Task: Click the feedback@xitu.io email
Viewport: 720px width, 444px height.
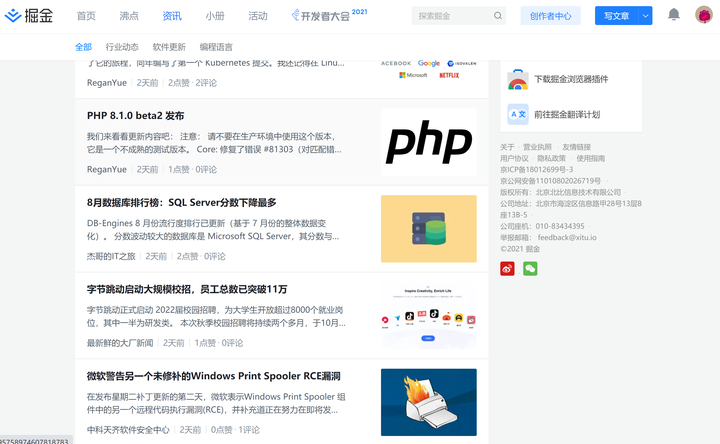Action: click(x=567, y=237)
